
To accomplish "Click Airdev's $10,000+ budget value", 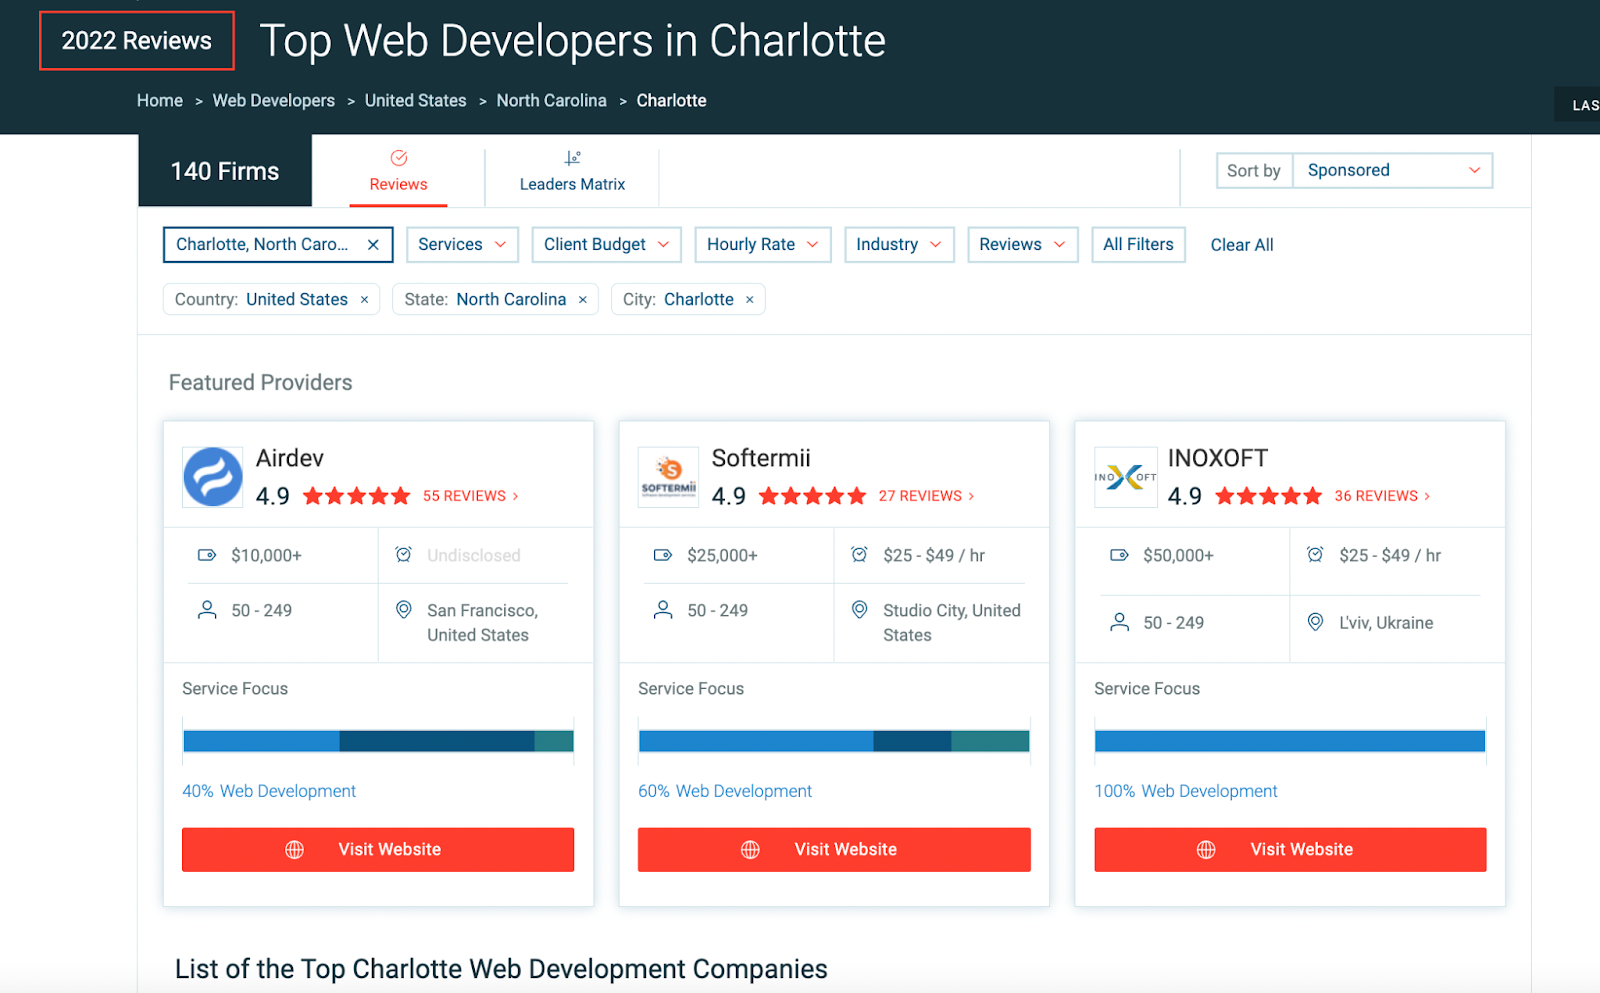I will [266, 555].
